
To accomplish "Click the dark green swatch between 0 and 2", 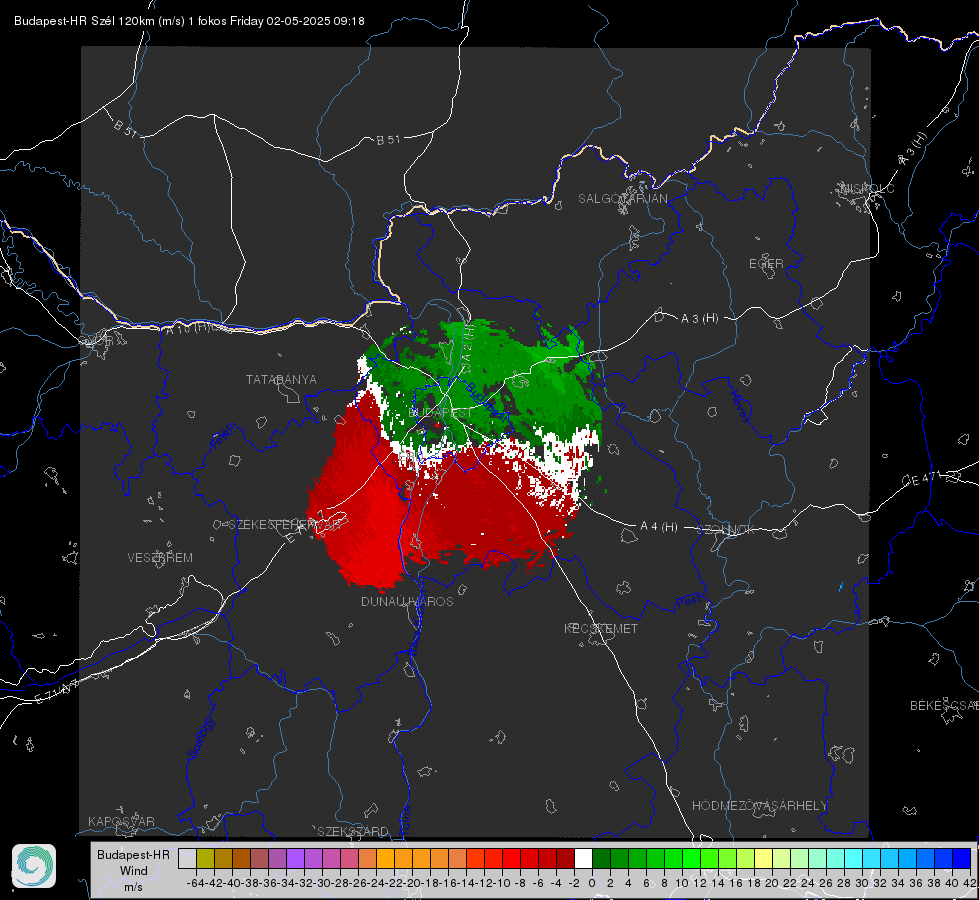I will [x=601, y=858].
